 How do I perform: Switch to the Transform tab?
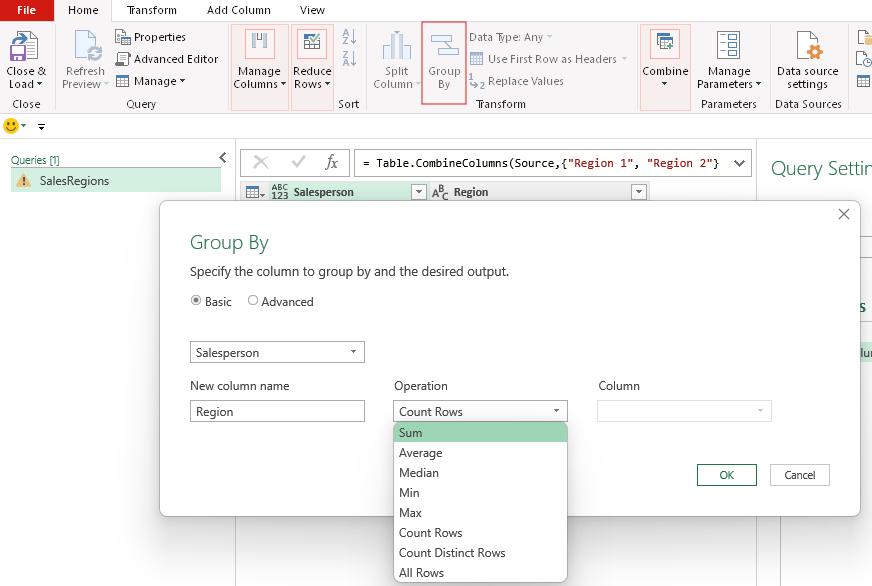(151, 10)
